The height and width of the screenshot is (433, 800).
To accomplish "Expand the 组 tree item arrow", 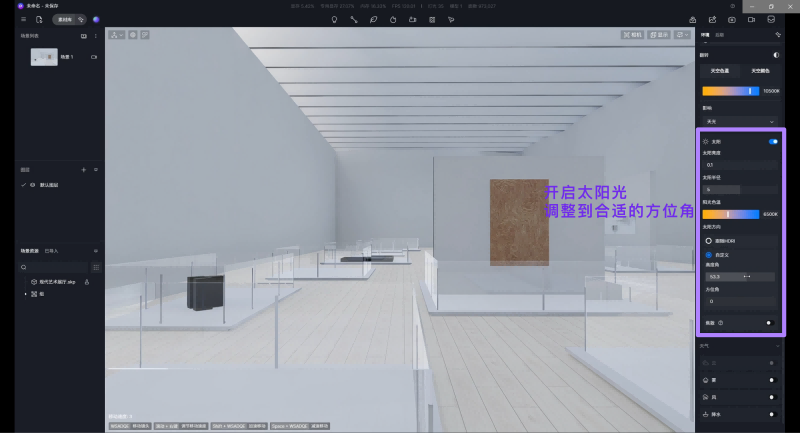I will (x=25, y=293).
